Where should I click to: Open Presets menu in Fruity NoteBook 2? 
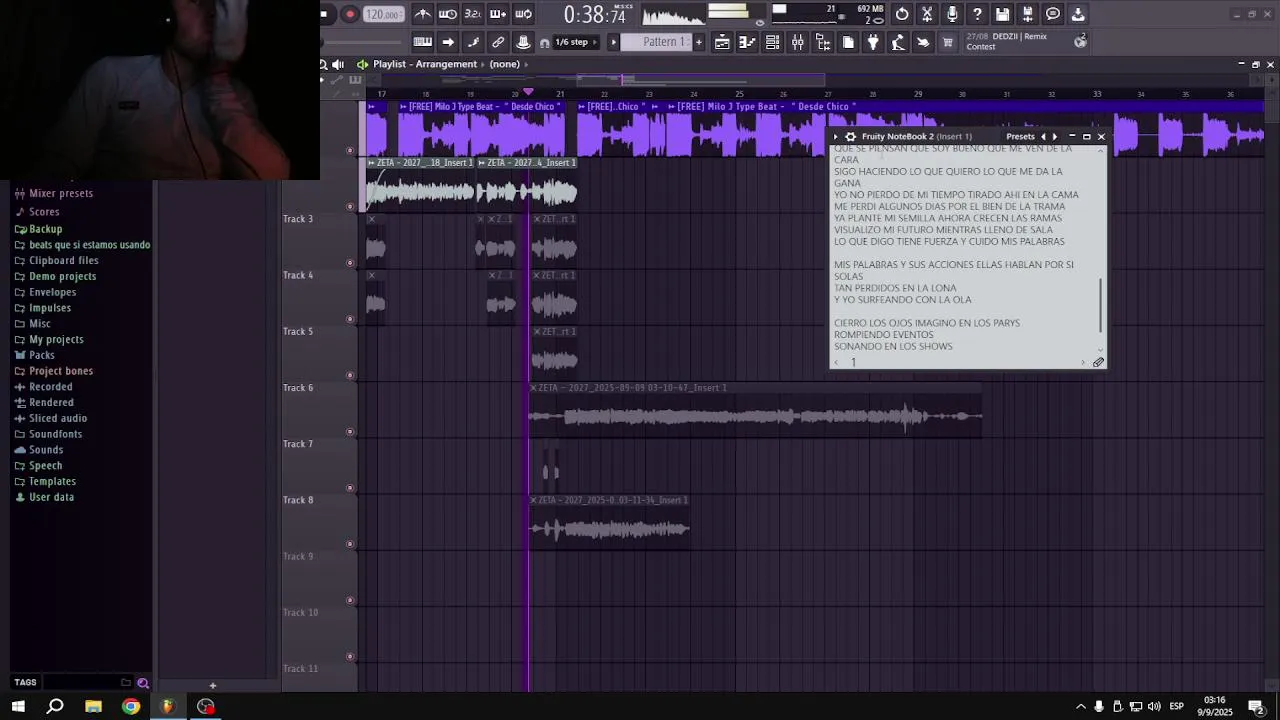tap(1020, 136)
